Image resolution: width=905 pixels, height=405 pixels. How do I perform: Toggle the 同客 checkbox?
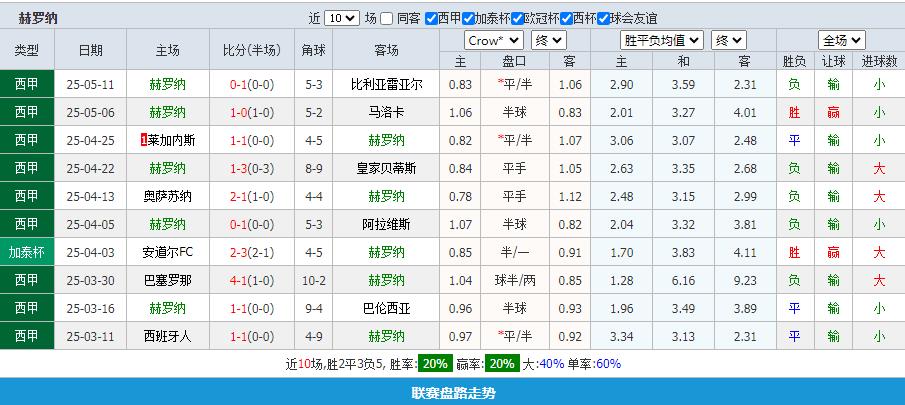(388, 18)
